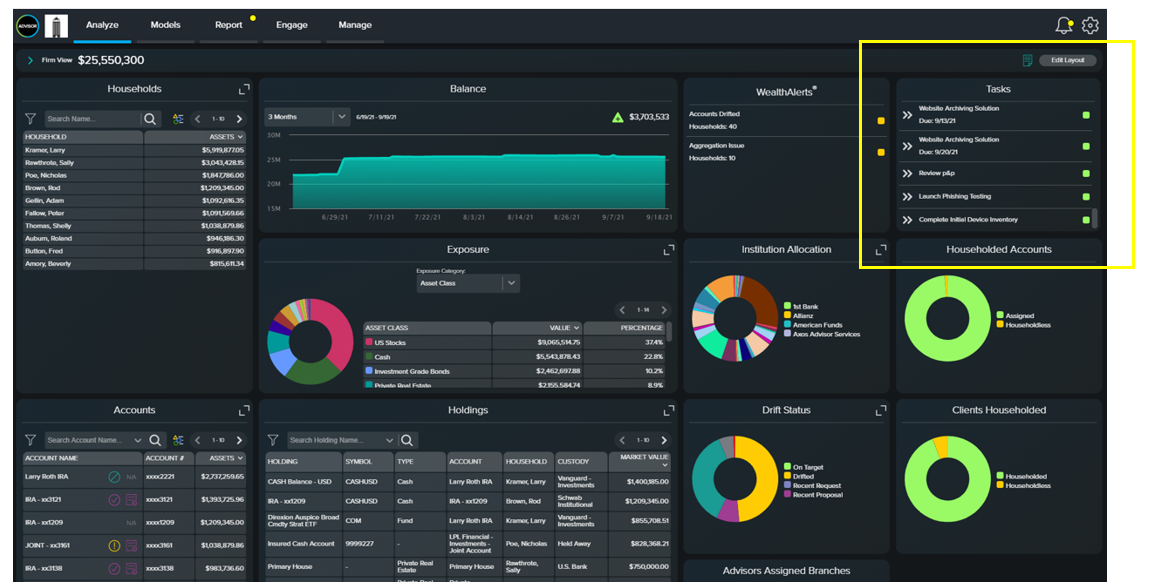Switch to the Models tab
The height and width of the screenshot is (588, 1166).
tap(165, 25)
